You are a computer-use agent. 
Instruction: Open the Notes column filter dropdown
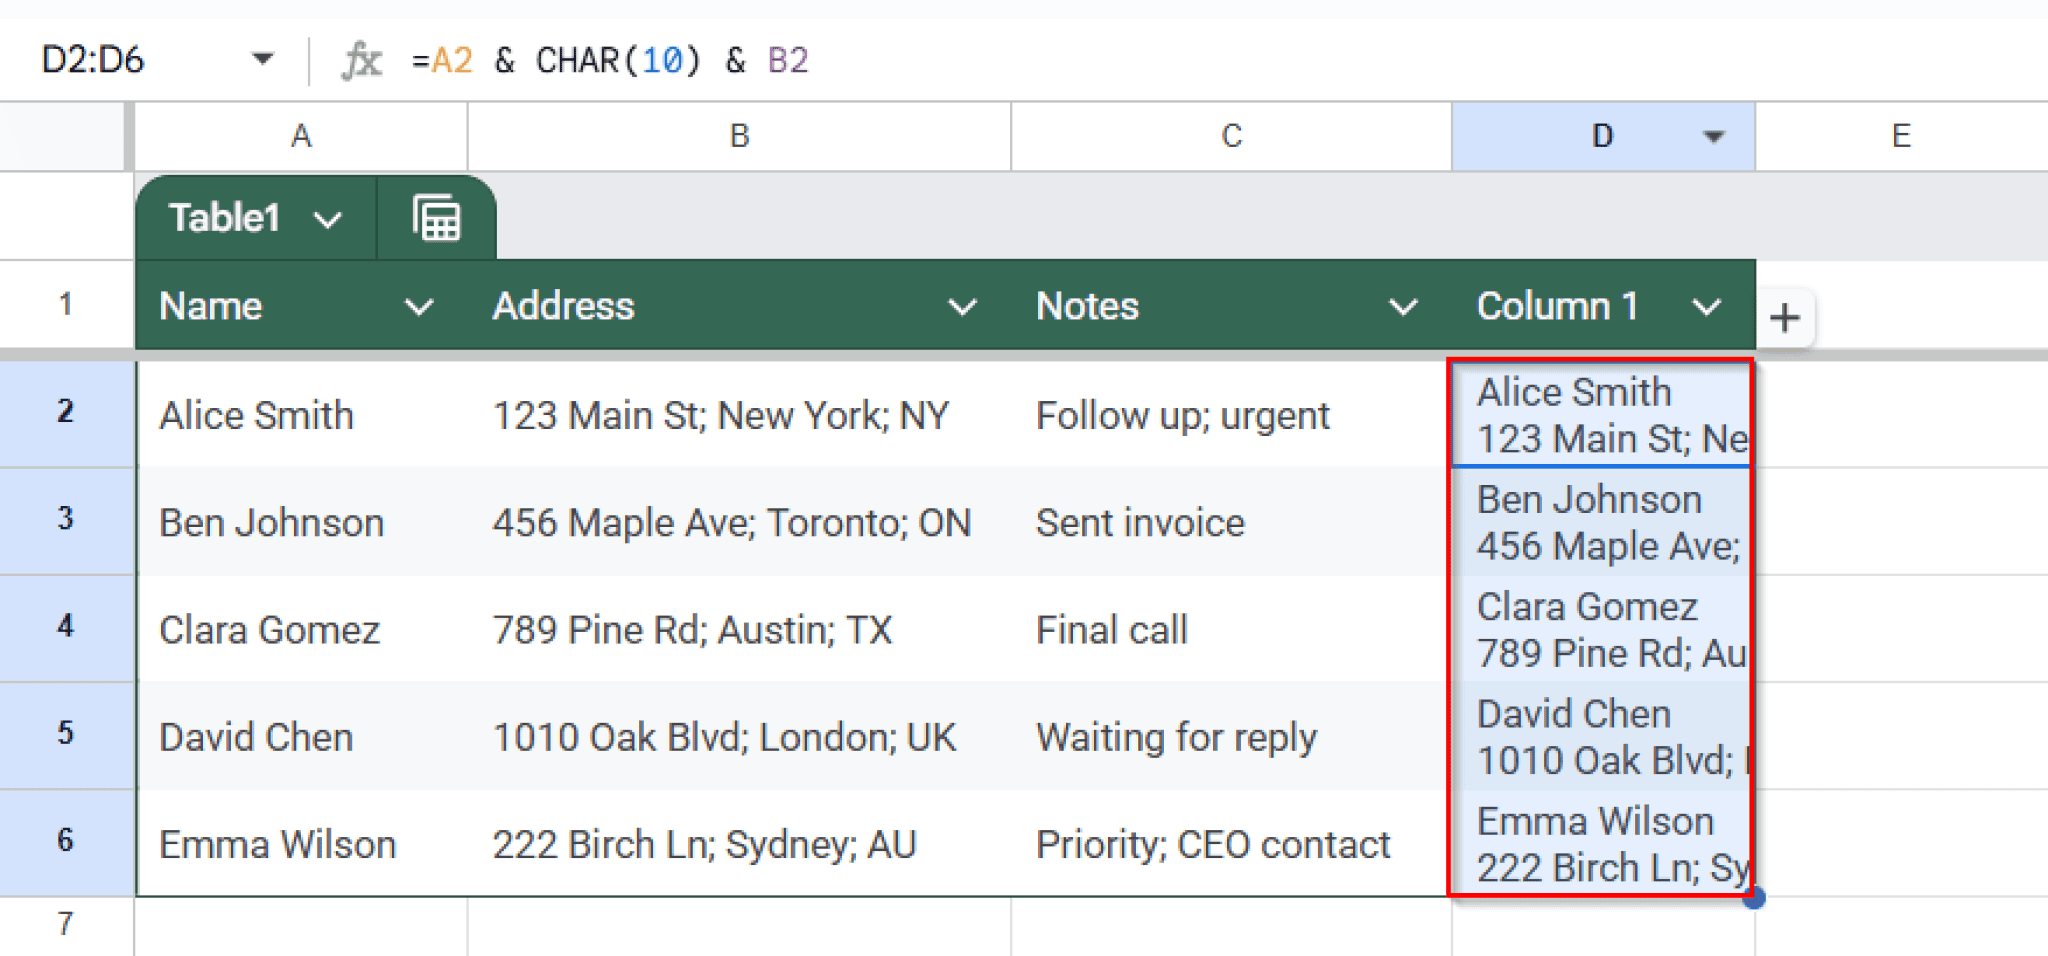tap(1403, 306)
